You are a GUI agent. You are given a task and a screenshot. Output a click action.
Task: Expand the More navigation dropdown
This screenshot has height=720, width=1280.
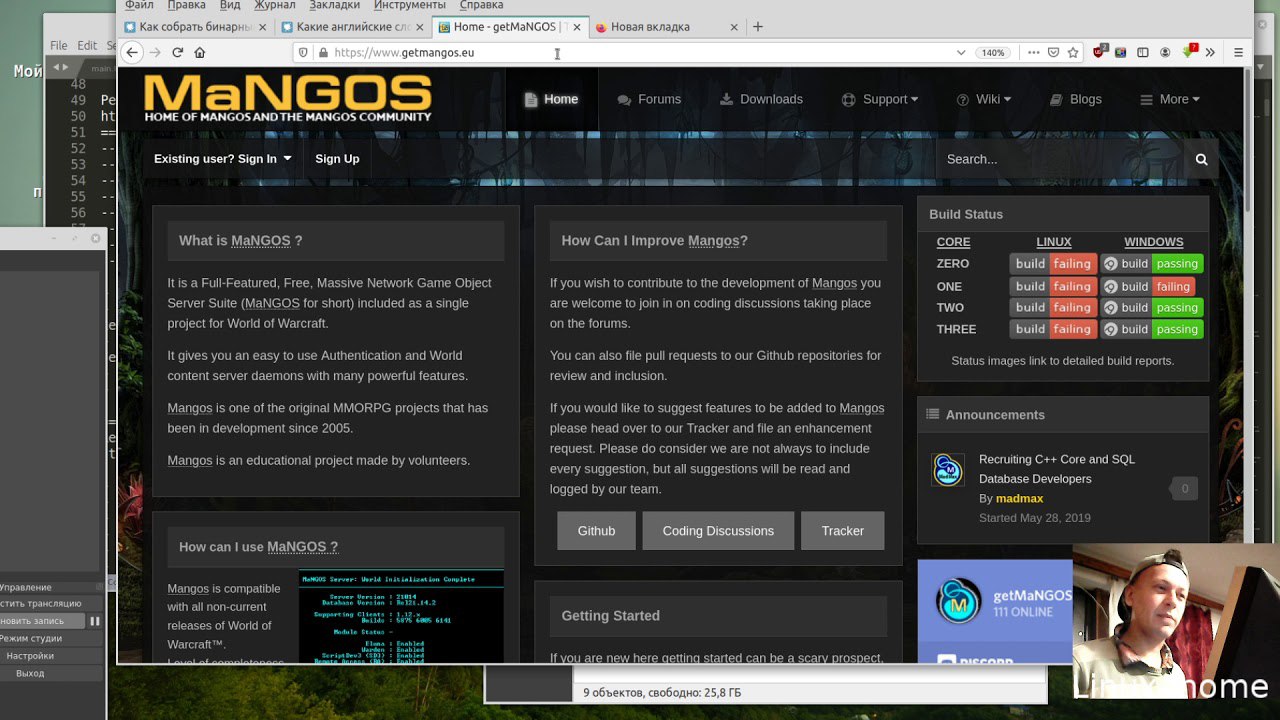[1170, 99]
